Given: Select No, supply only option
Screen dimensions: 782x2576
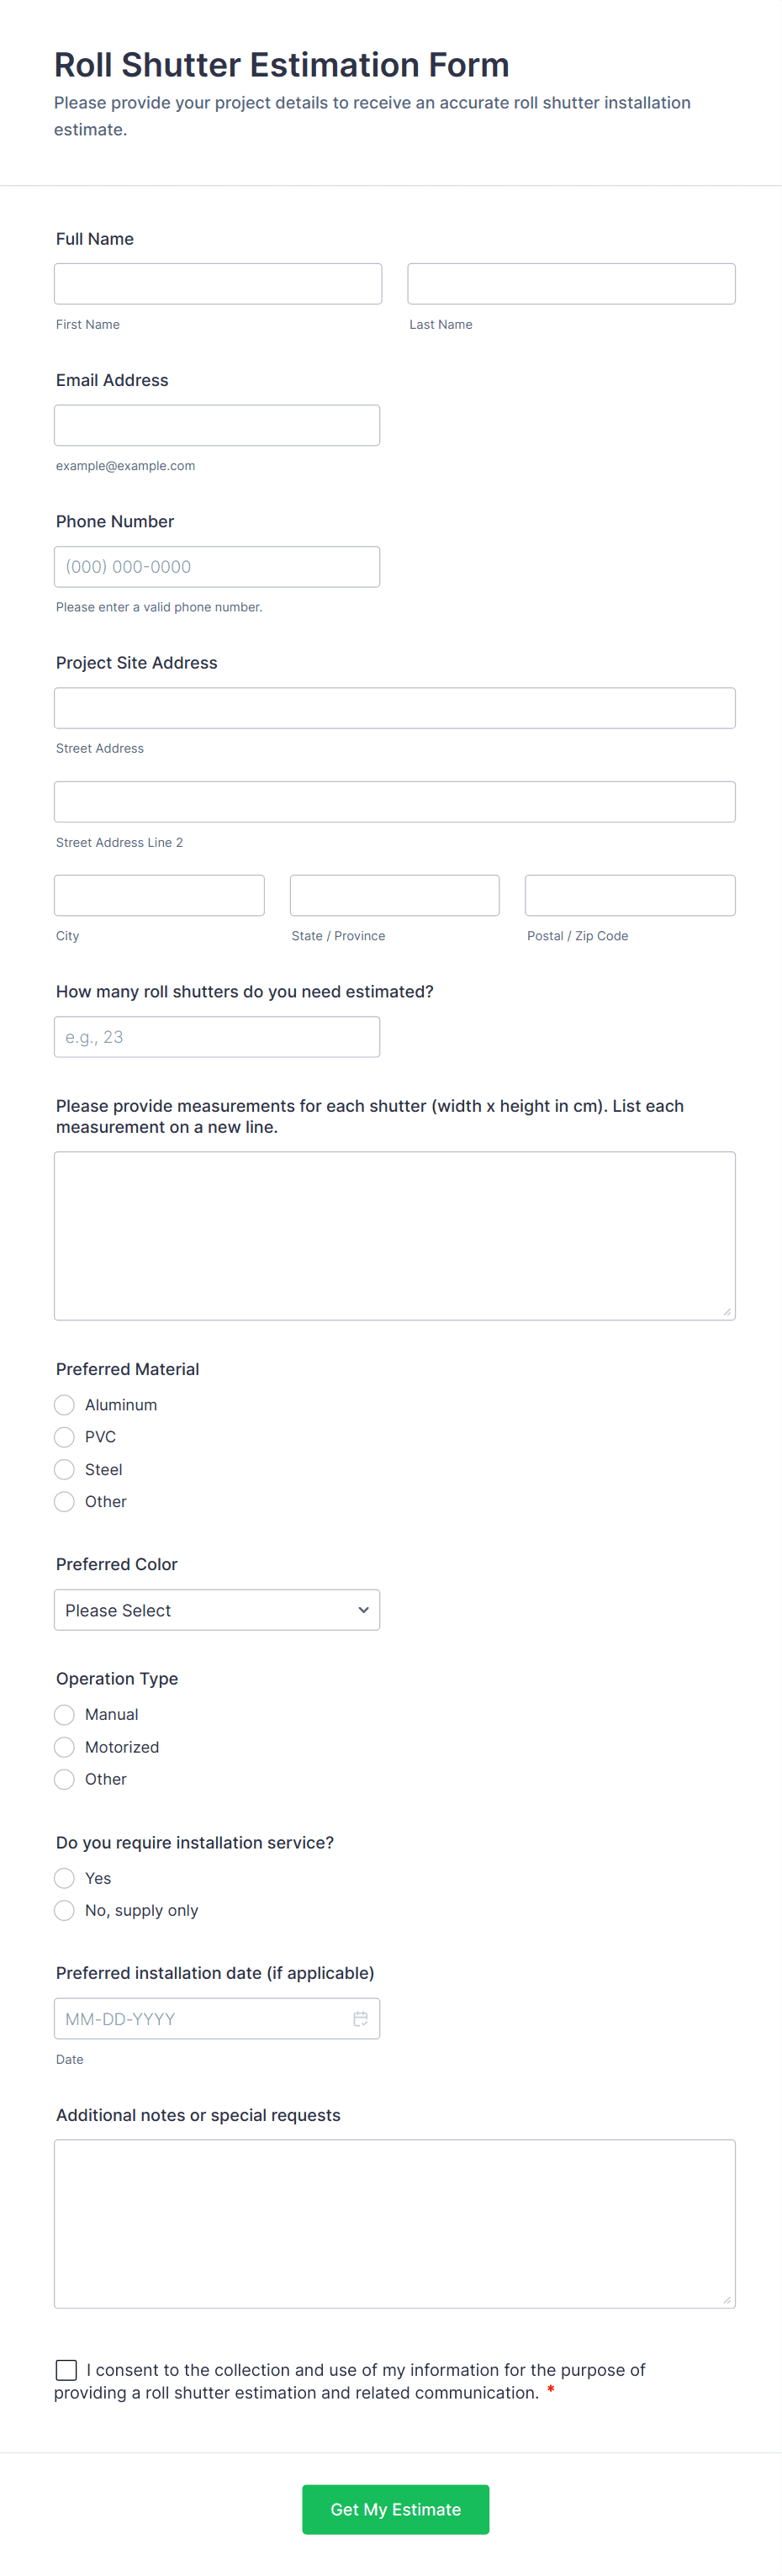Looking at the screenshot, I should coord(64,1910).
